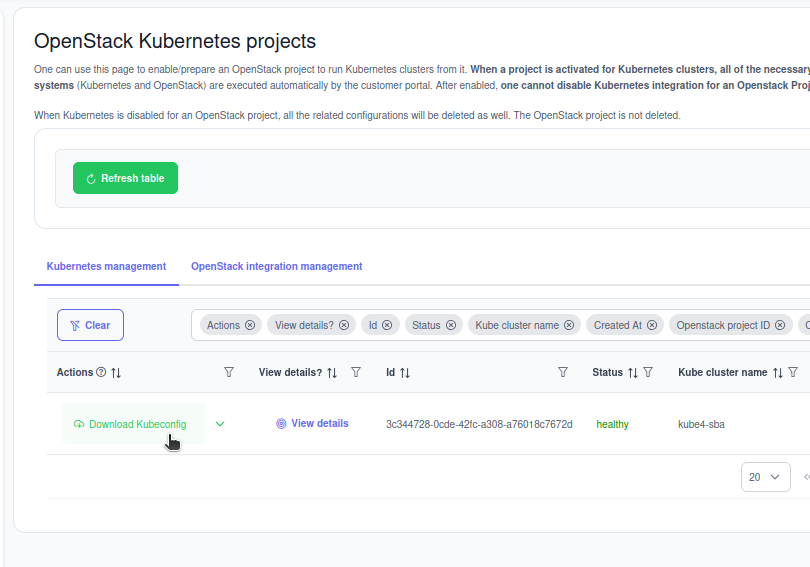Expand the Download Kubeconfig actions dropdown
Image resolution: width=810 pixels, height=567 pixels.
point(220,424)
